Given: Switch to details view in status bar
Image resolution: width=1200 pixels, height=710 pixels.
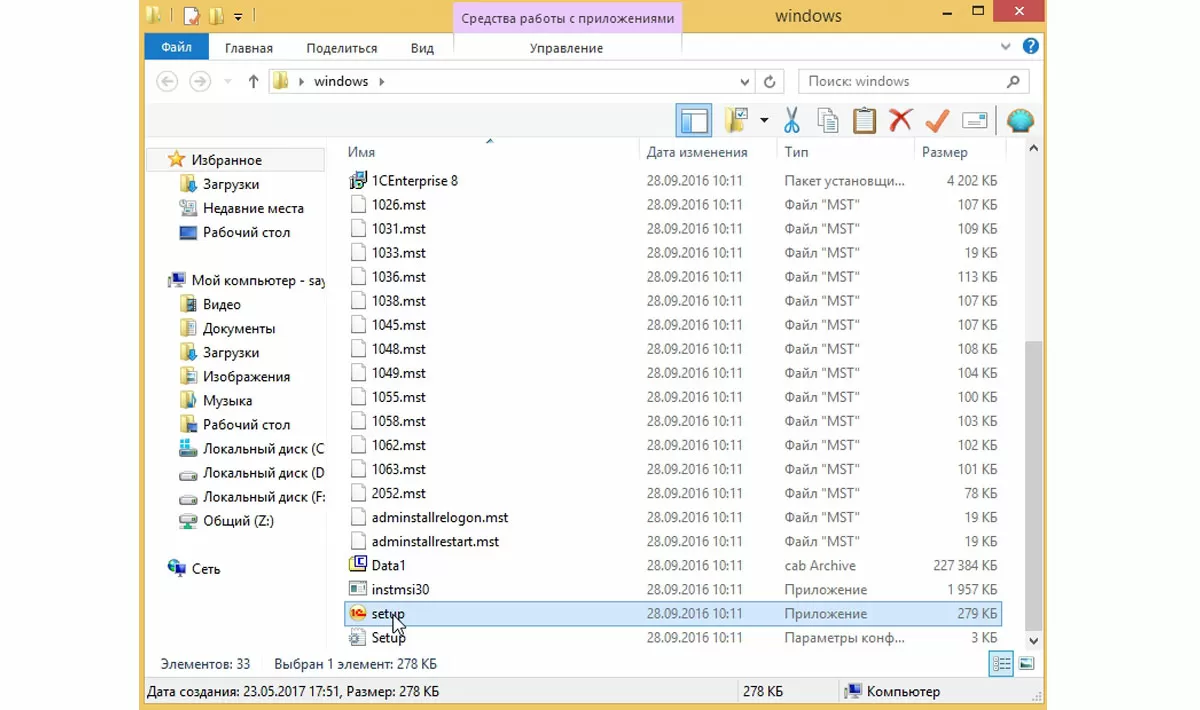Looking at the screenshot, I should point(1001,663).
